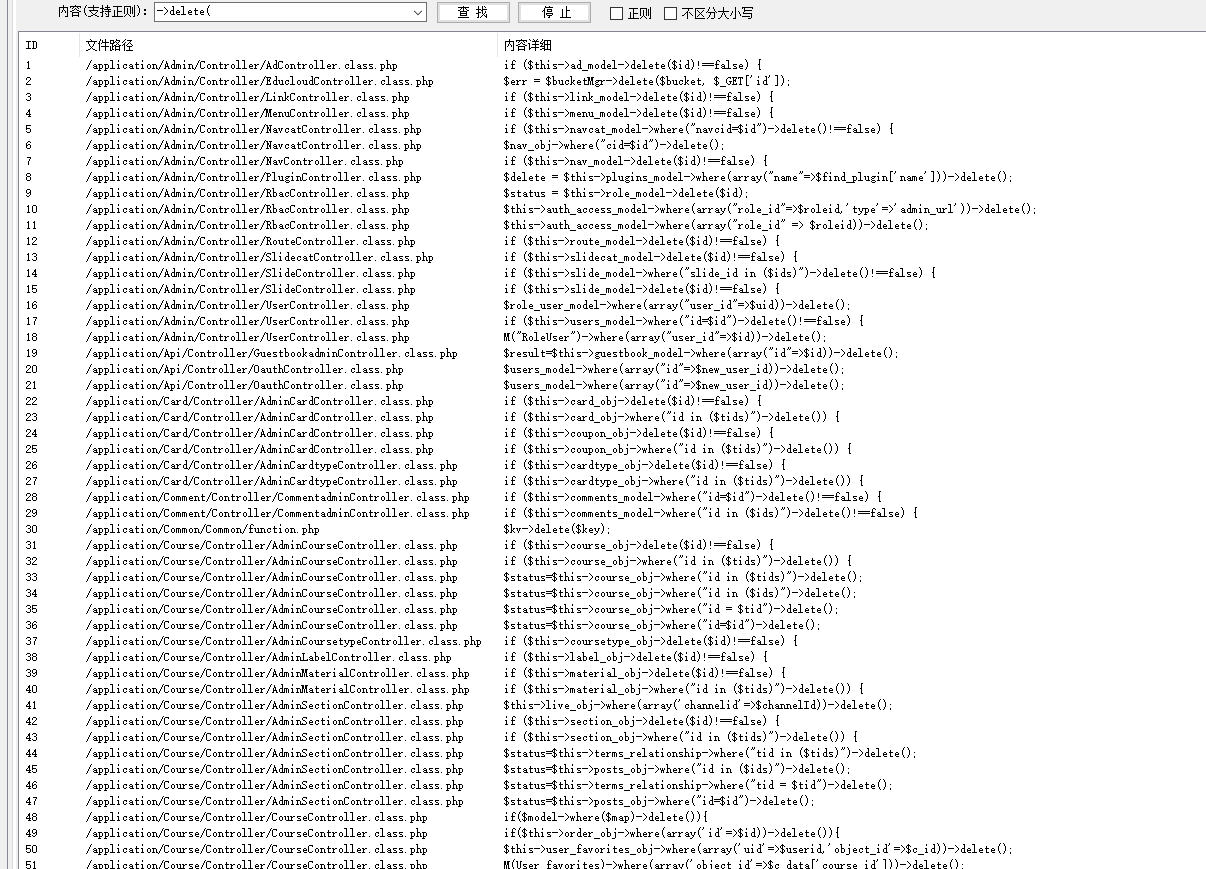
Task: Select the AdminLabelController.class.php result row
Action: (x=610, y=657)
